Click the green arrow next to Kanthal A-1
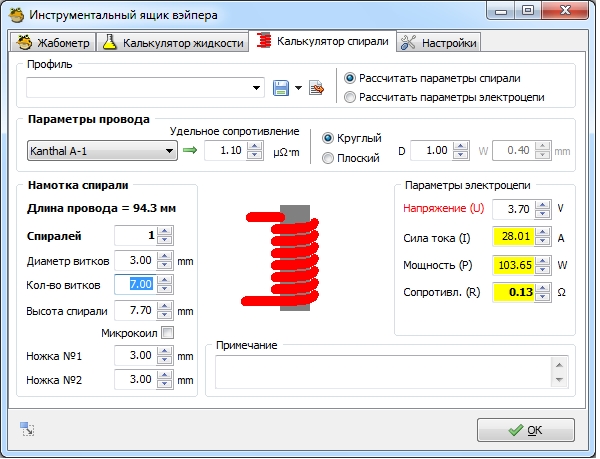Screen dimensions: 600x459 click(190, 151)
